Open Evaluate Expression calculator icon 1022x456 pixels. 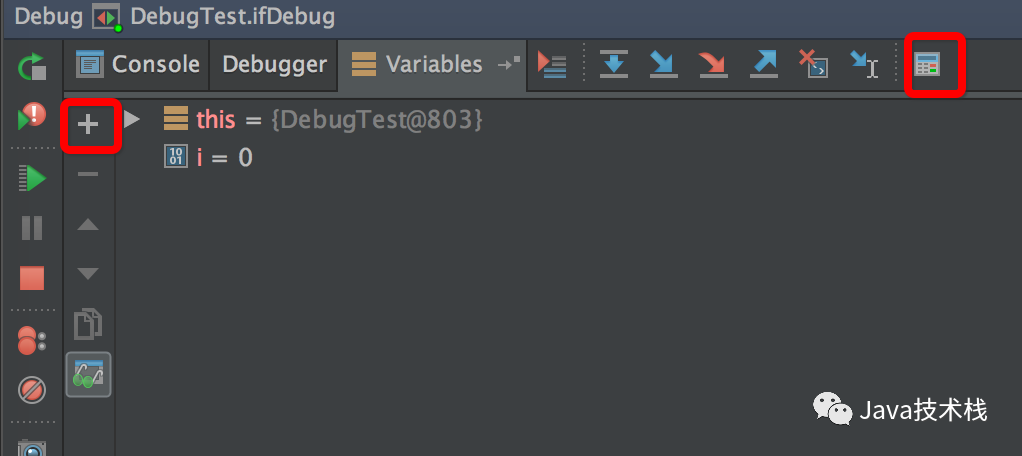[926, 64]
